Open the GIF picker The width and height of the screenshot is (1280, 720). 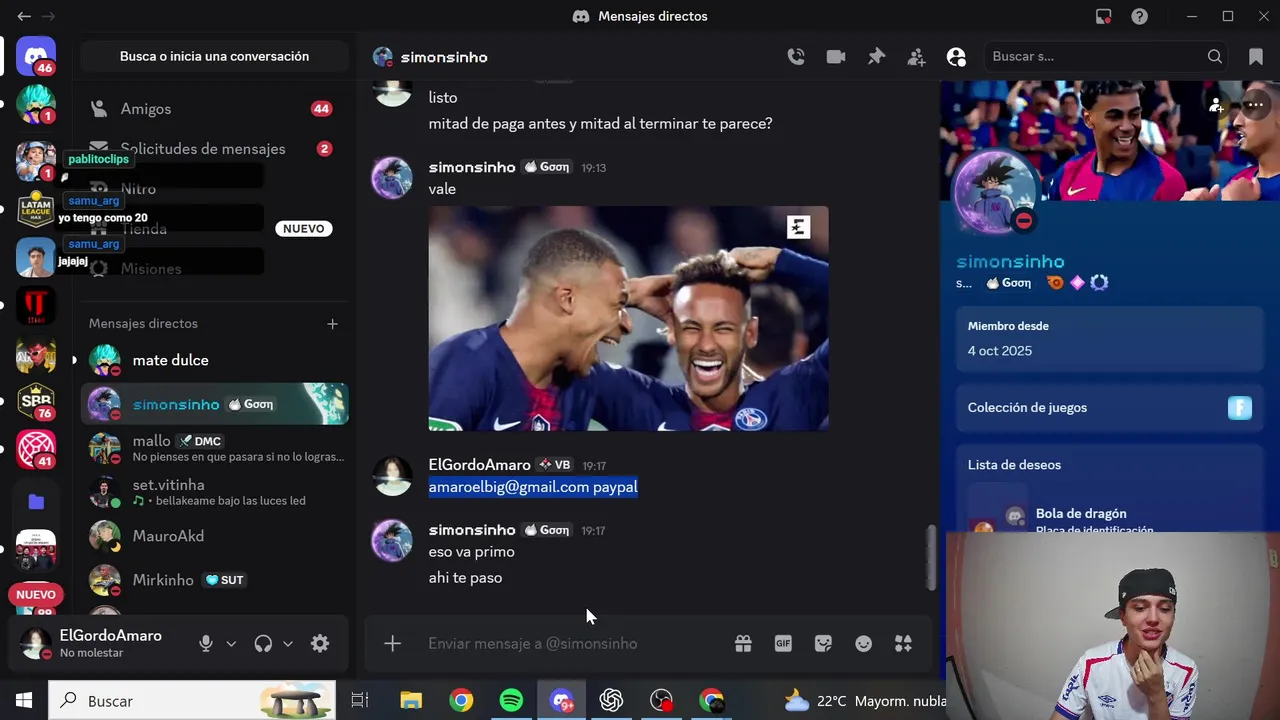tap(783, 644)
